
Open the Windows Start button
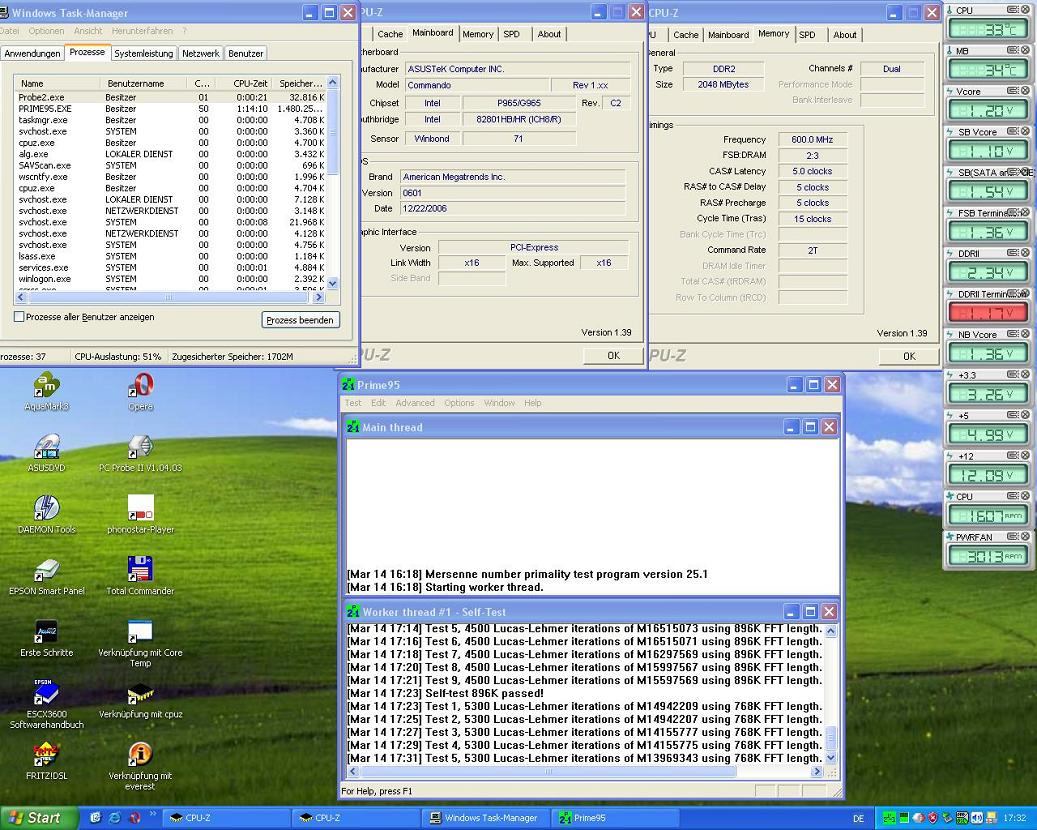40,818
